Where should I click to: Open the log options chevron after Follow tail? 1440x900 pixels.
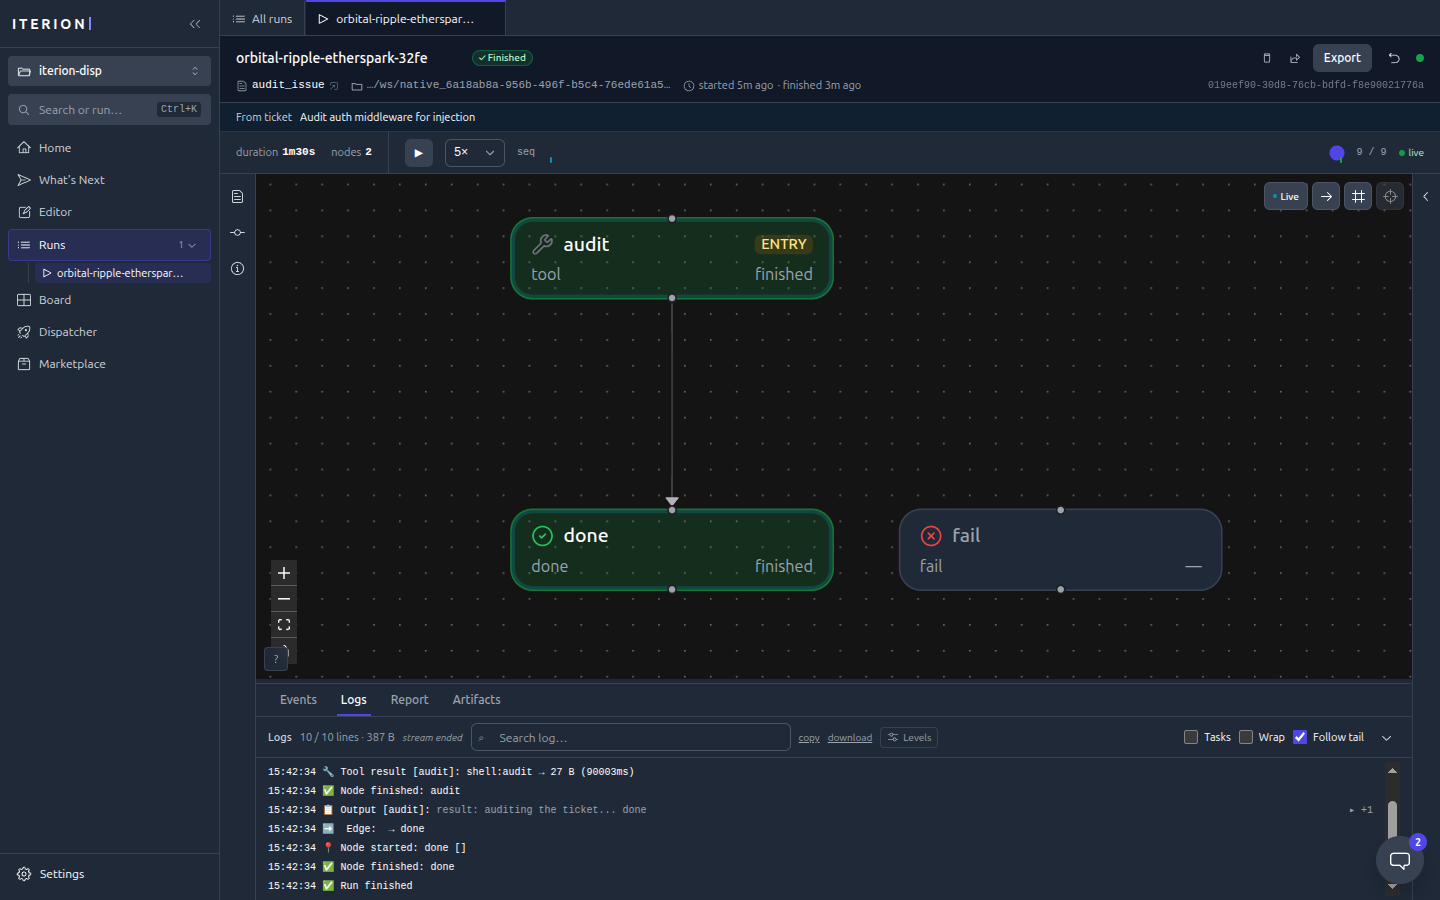pyautogui.click(x=1387, y=738)
